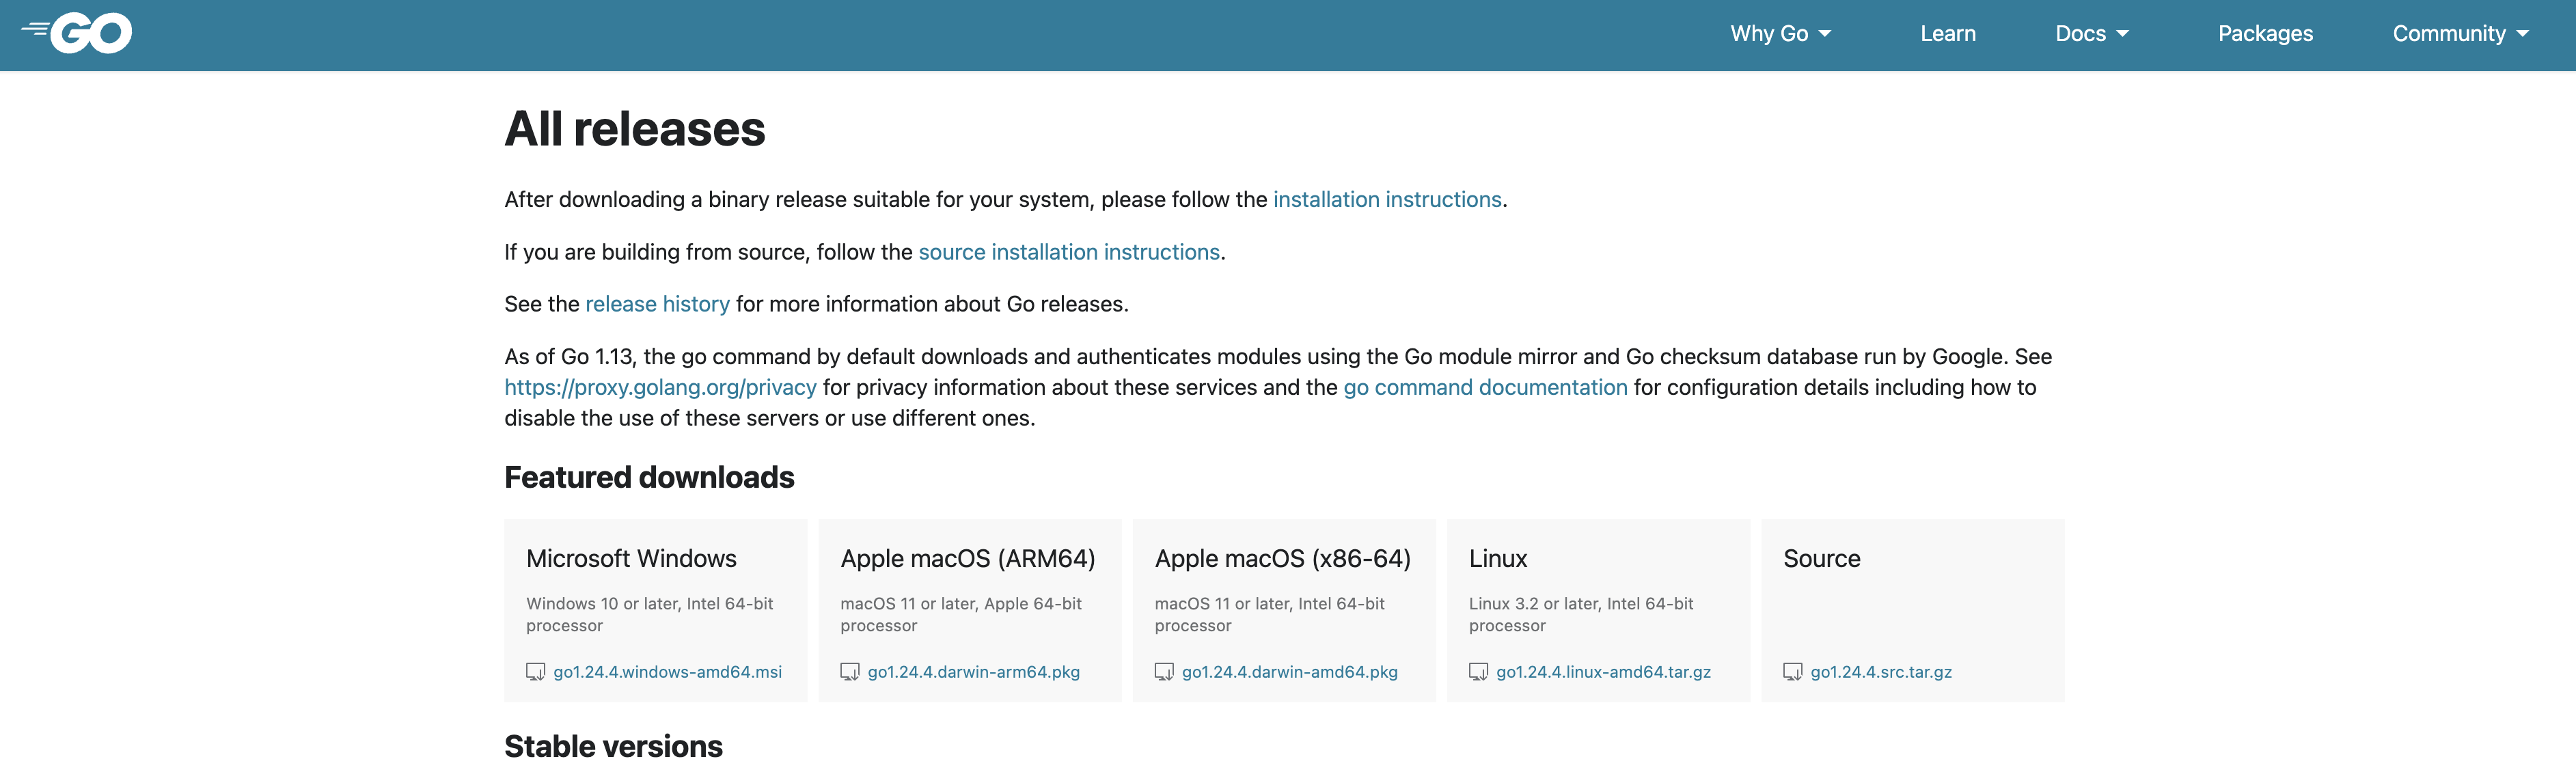Image resolution: width=2576 pixels, height=772 pixels.
Task: Go to Packages page
Action: (2265, 34)
